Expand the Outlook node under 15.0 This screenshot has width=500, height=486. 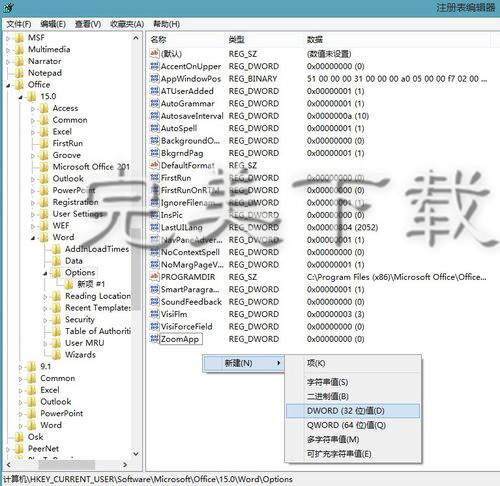coord(33,179)
